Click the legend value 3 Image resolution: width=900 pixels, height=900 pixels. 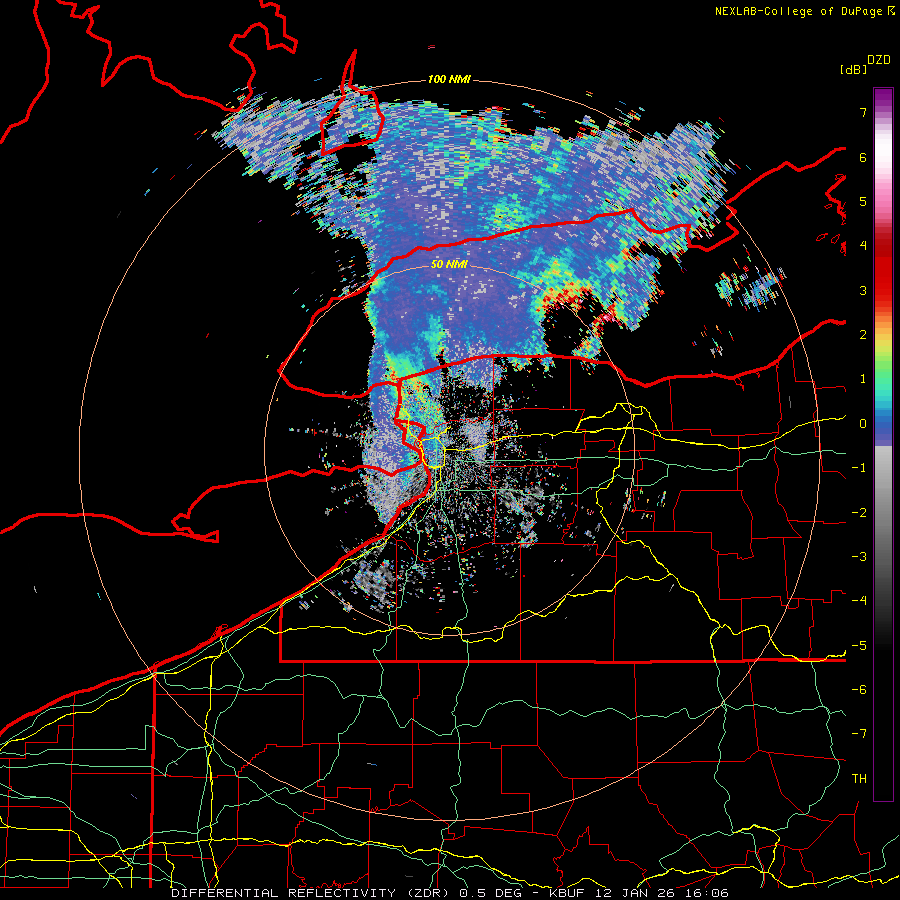(x=863, y=290)
